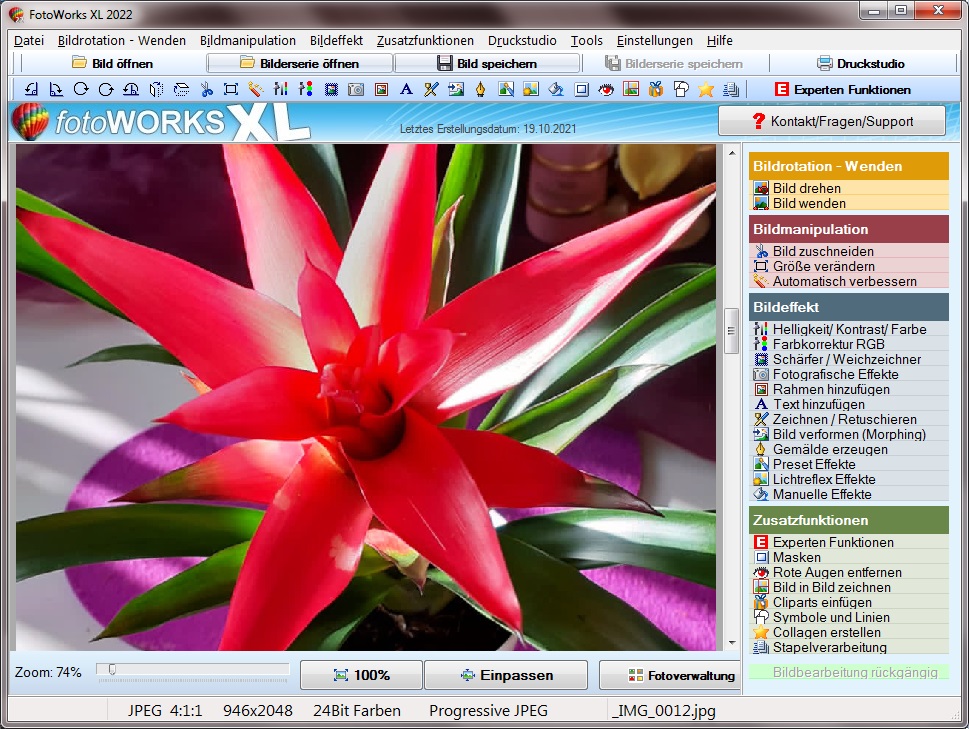Open the Zusatzfunktionen menu
The width and height of the screenshot is (969, 729).
(425, 41)
